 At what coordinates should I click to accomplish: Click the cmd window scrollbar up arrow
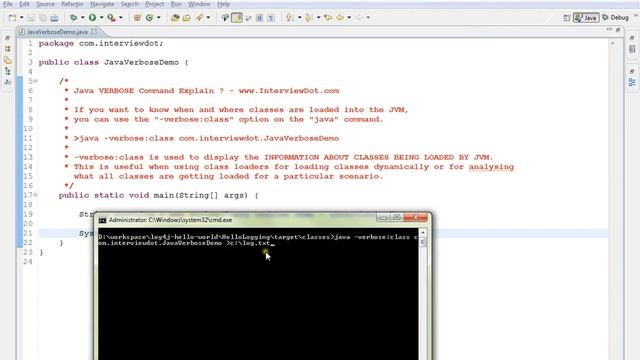click(423, 233)
